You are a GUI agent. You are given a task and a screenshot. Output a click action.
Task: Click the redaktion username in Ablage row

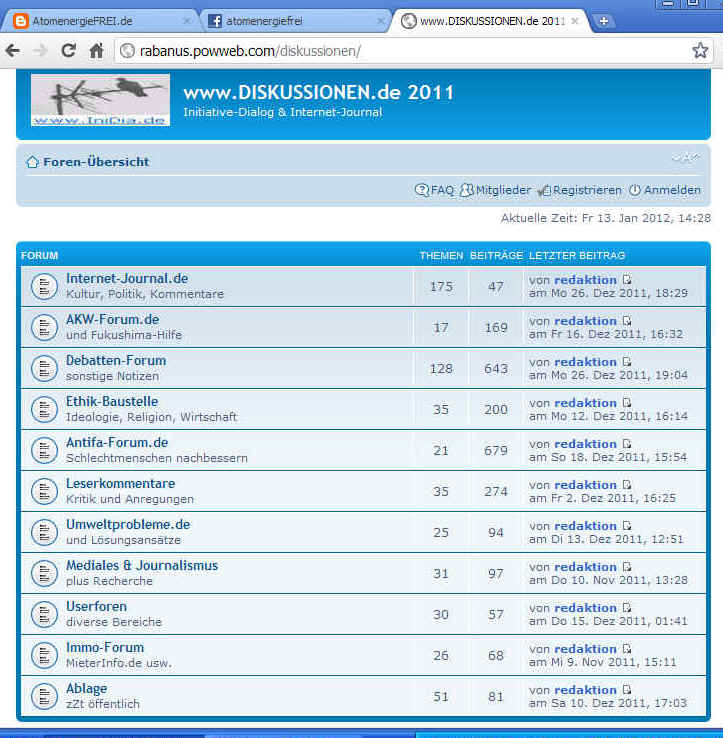(586, 690)
